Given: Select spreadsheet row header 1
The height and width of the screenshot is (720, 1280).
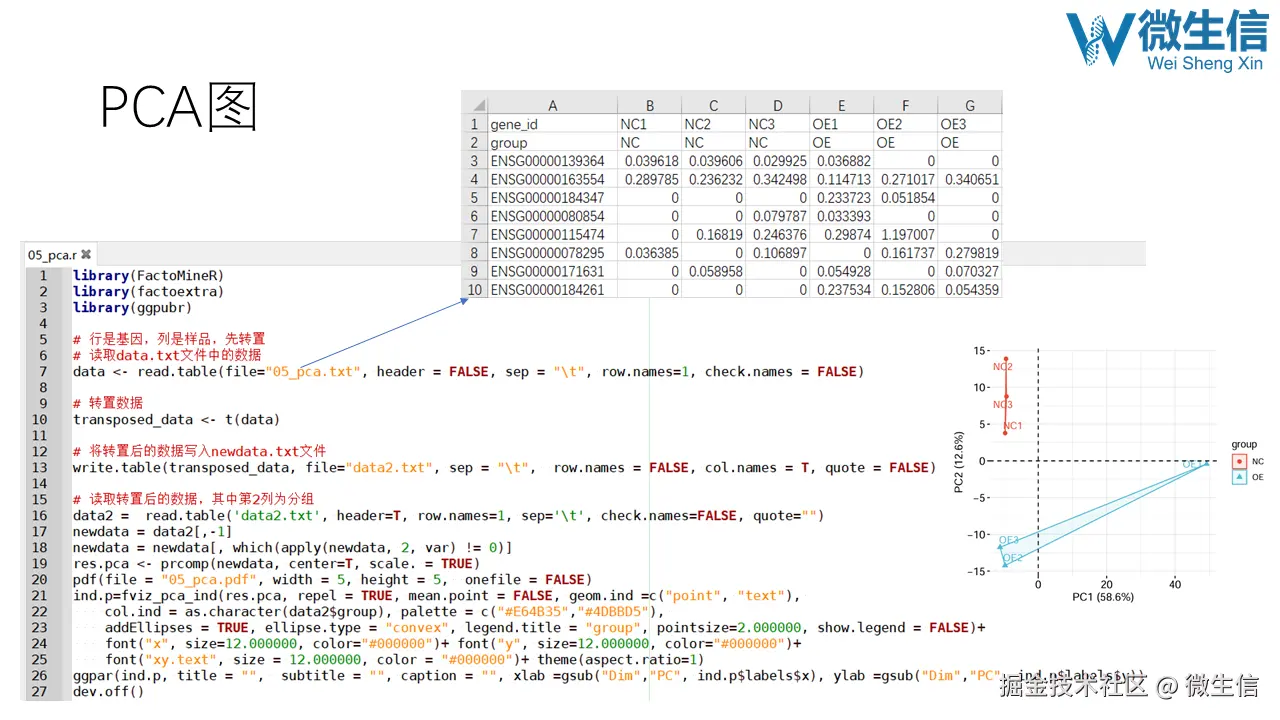Looking at the screenshot, I should [474, 124].
